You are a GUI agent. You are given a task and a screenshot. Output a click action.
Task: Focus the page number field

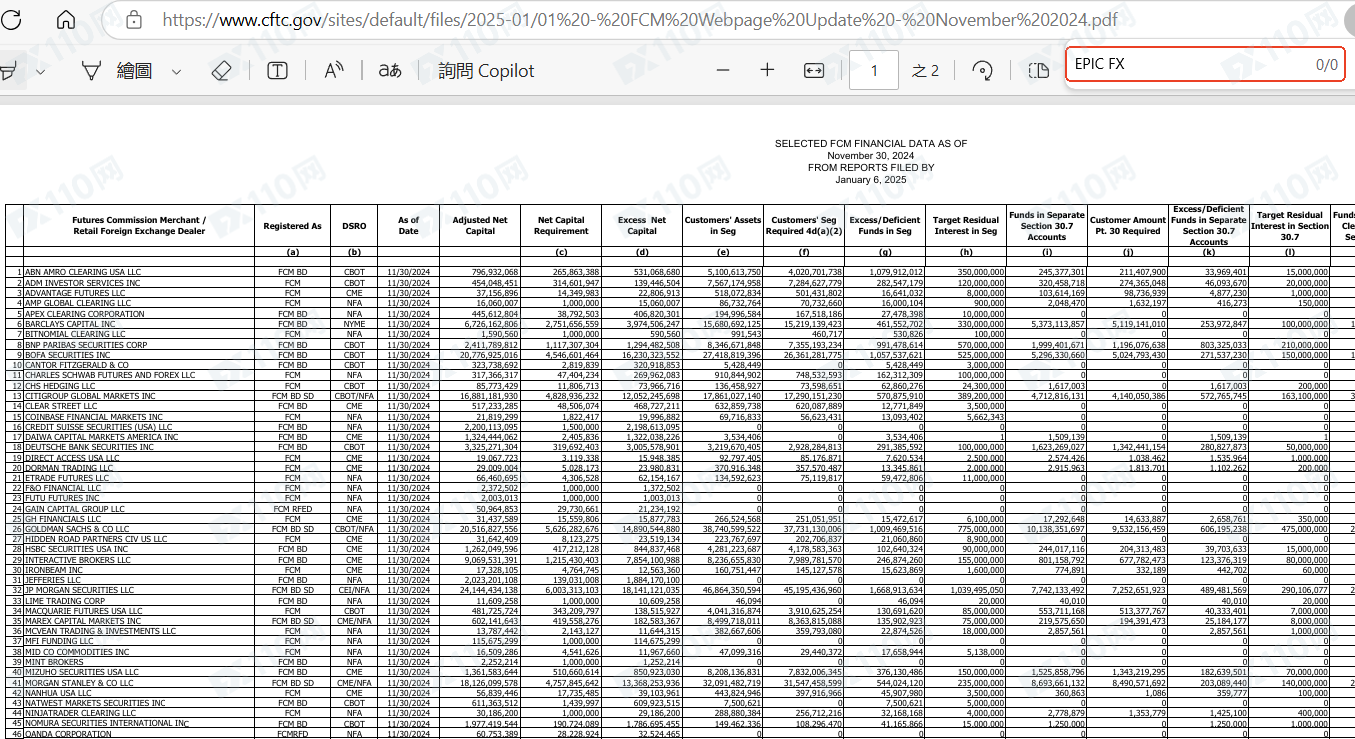point(875,70)
